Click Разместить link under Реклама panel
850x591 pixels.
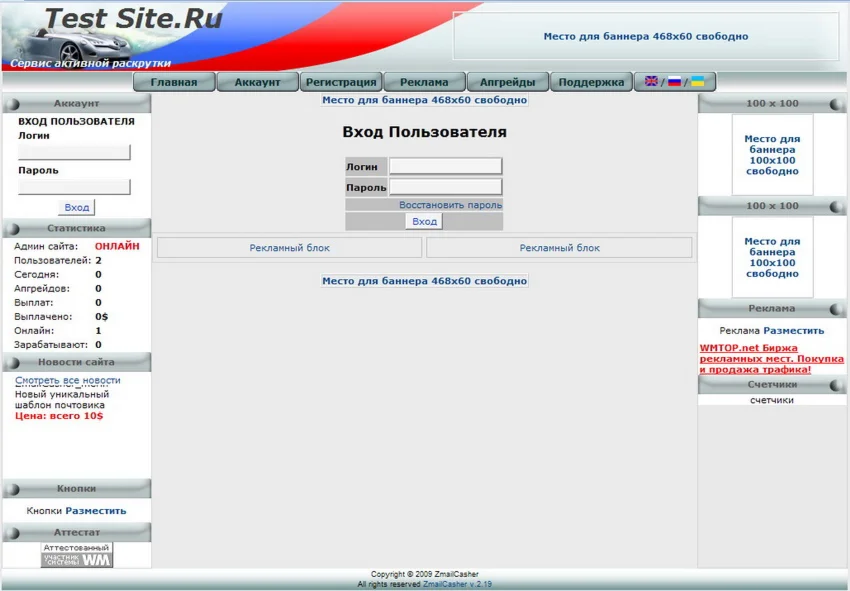coord(794,330)
